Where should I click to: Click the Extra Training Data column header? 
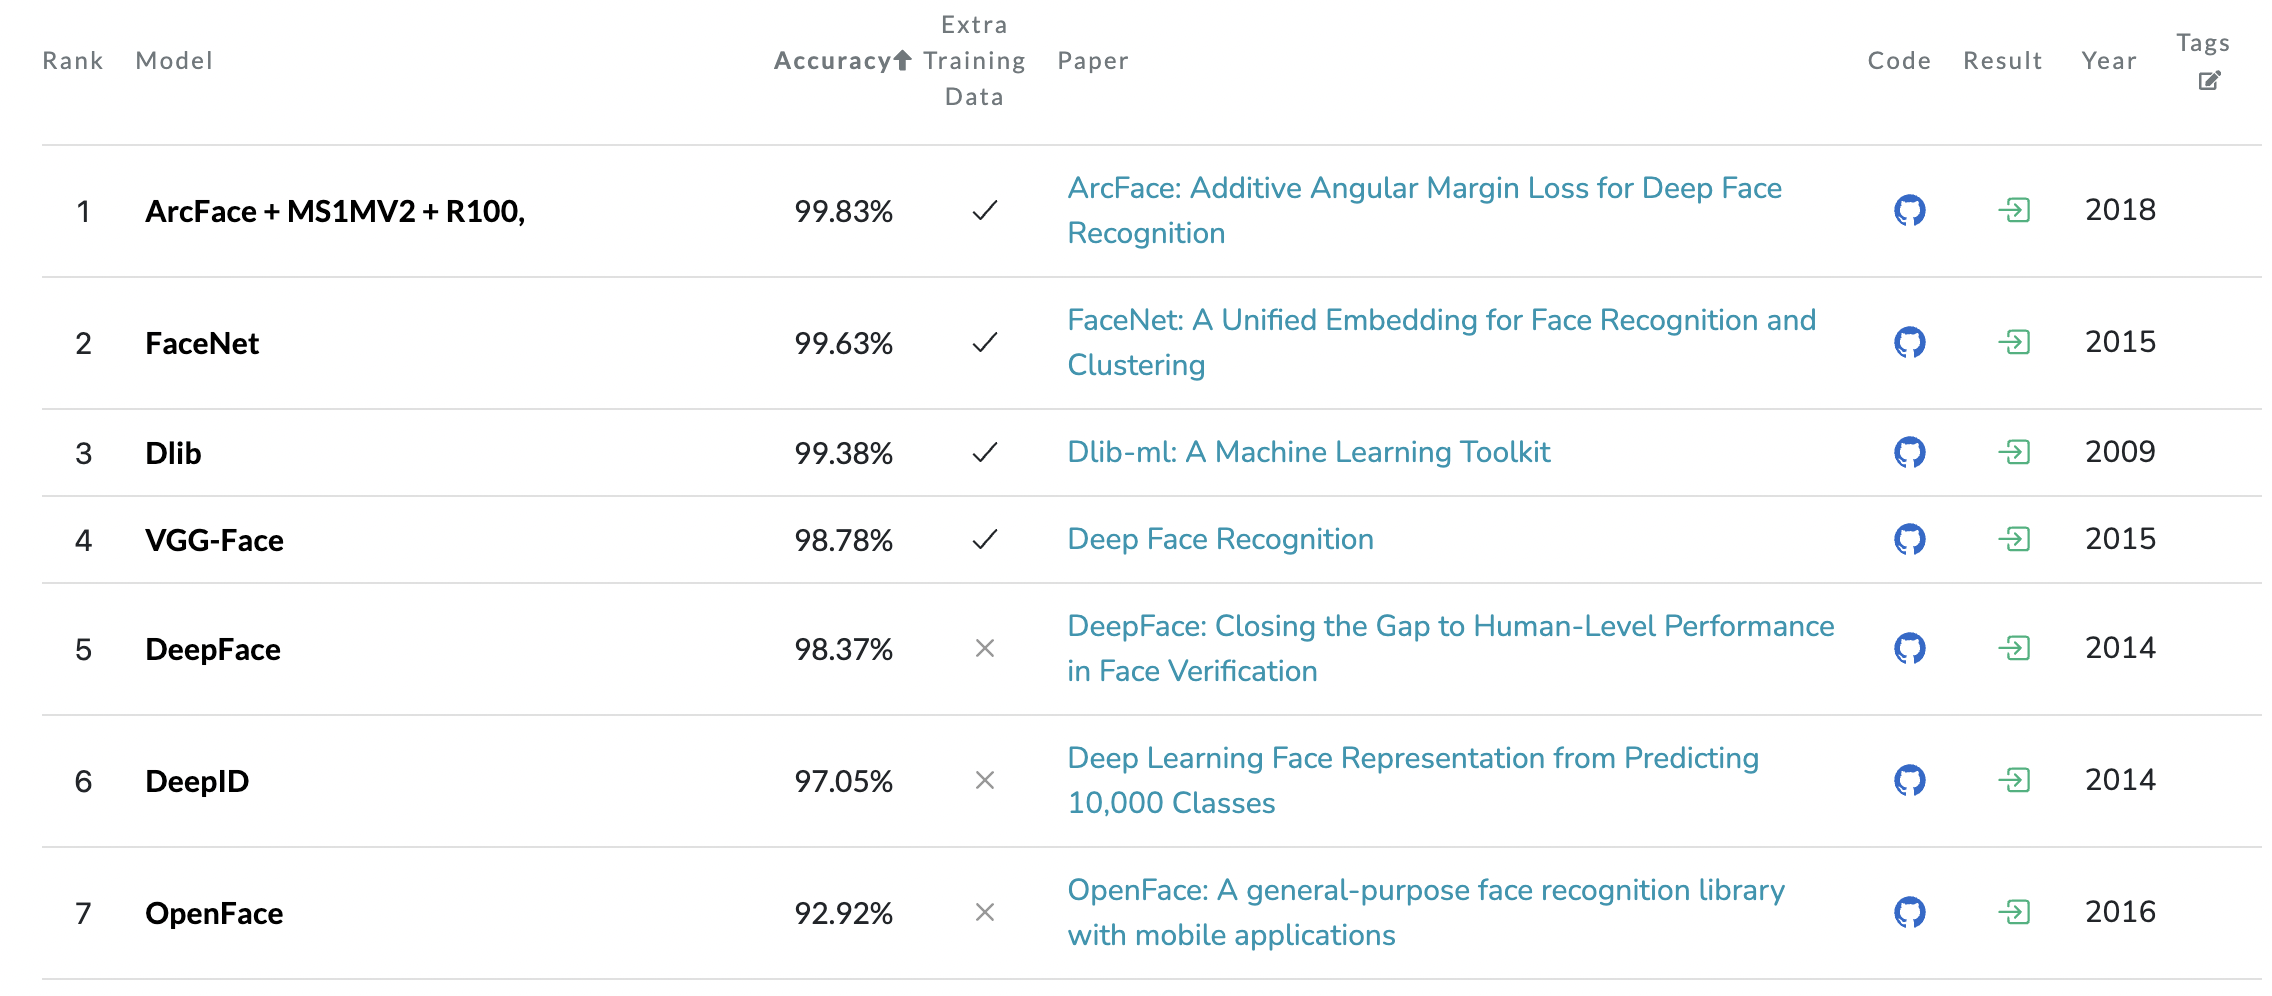coord(974,61)
